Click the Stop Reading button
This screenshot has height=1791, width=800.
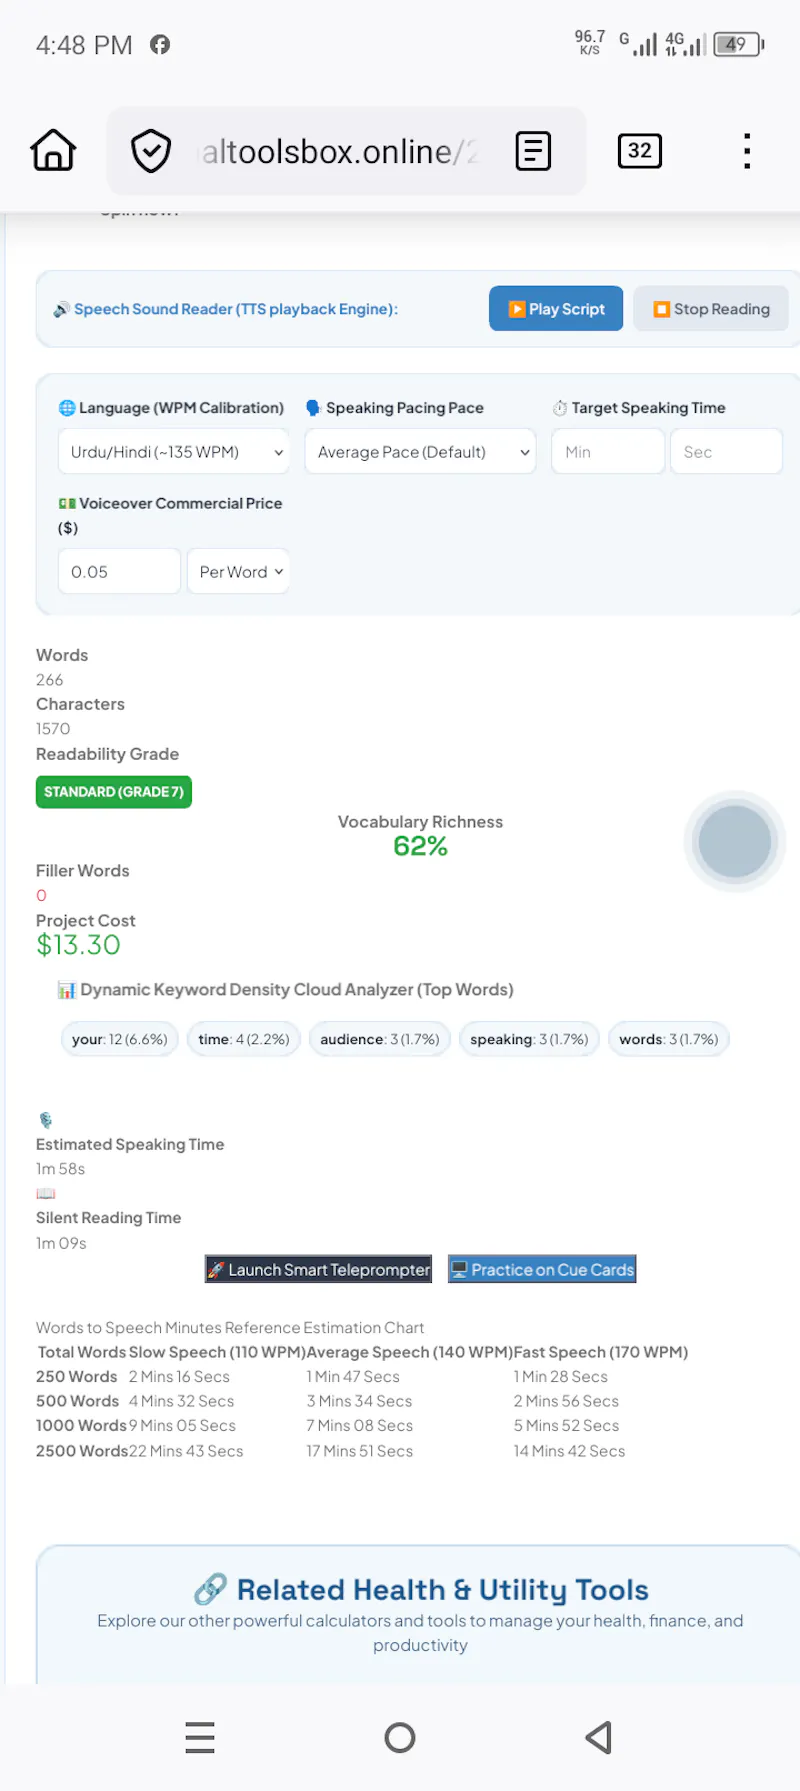(x=711, y=308)
